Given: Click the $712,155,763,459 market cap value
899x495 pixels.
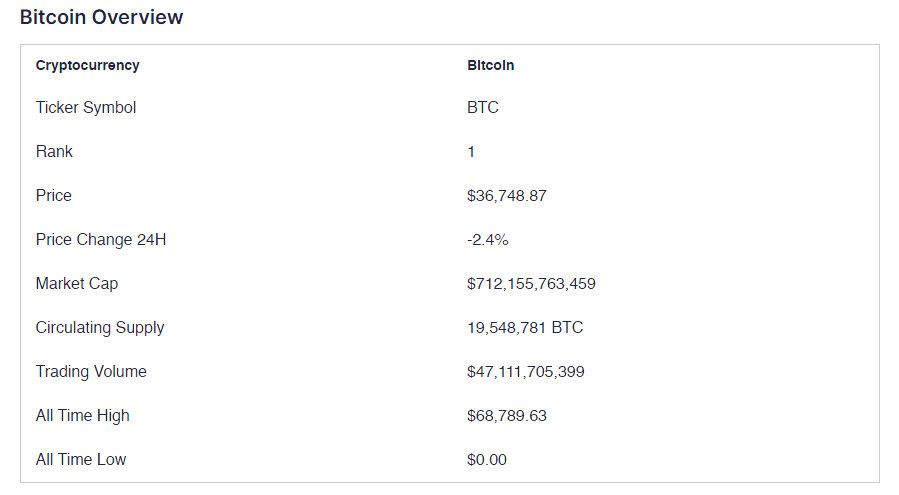Looking at the screenshot, I should click(531, 284).
